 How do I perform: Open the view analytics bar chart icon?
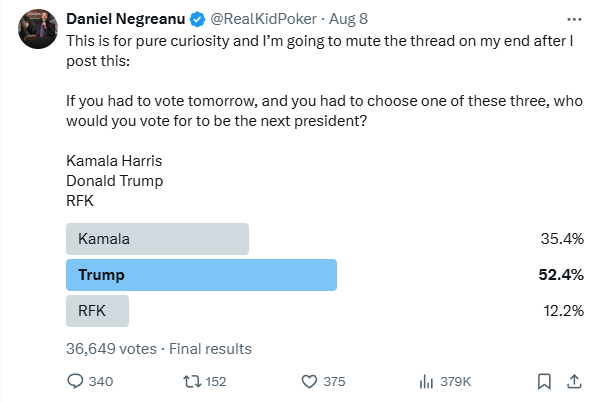[x=426, y=381]
